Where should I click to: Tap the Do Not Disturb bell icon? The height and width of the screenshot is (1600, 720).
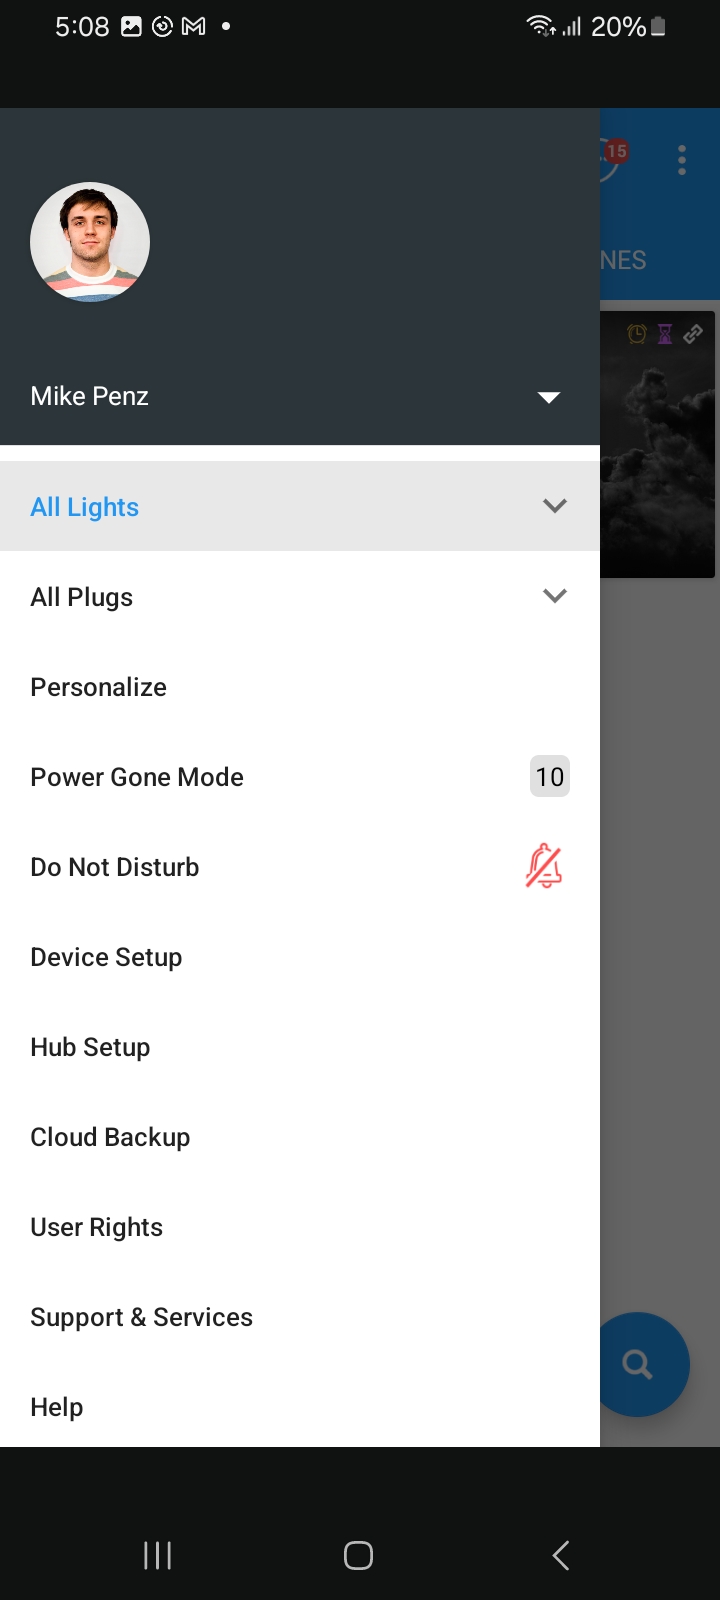pos(544,866)
